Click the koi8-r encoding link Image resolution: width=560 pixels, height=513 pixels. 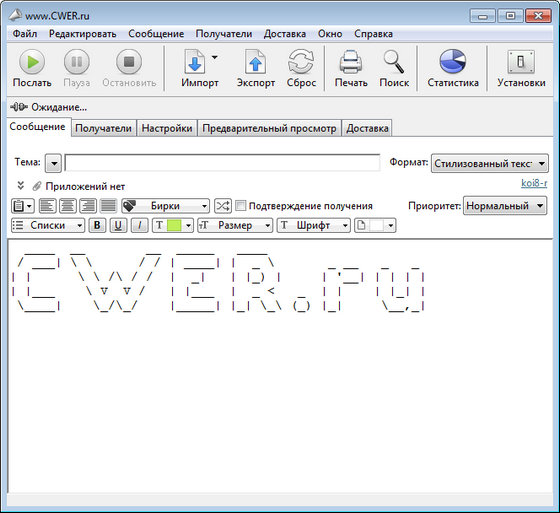[x=534, y=183]
